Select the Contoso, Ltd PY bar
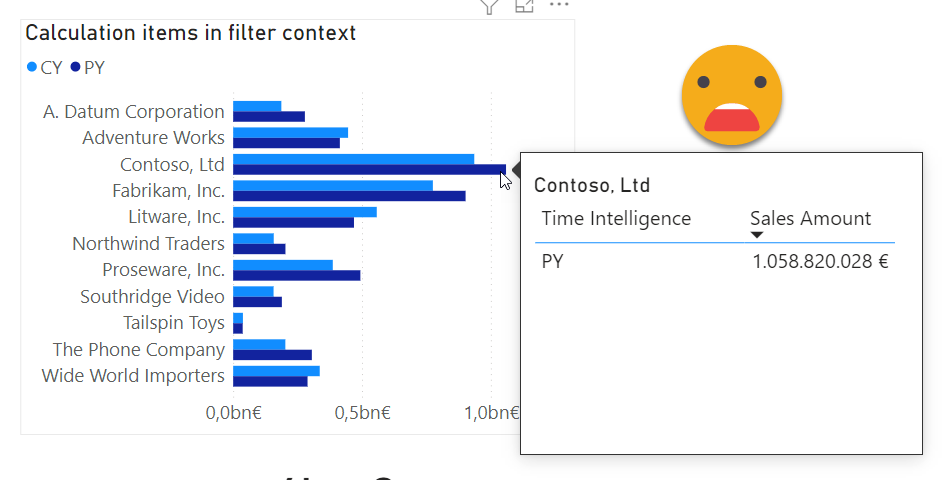The height and width of the screenshot is (480, 947). (x=368, y=170)
